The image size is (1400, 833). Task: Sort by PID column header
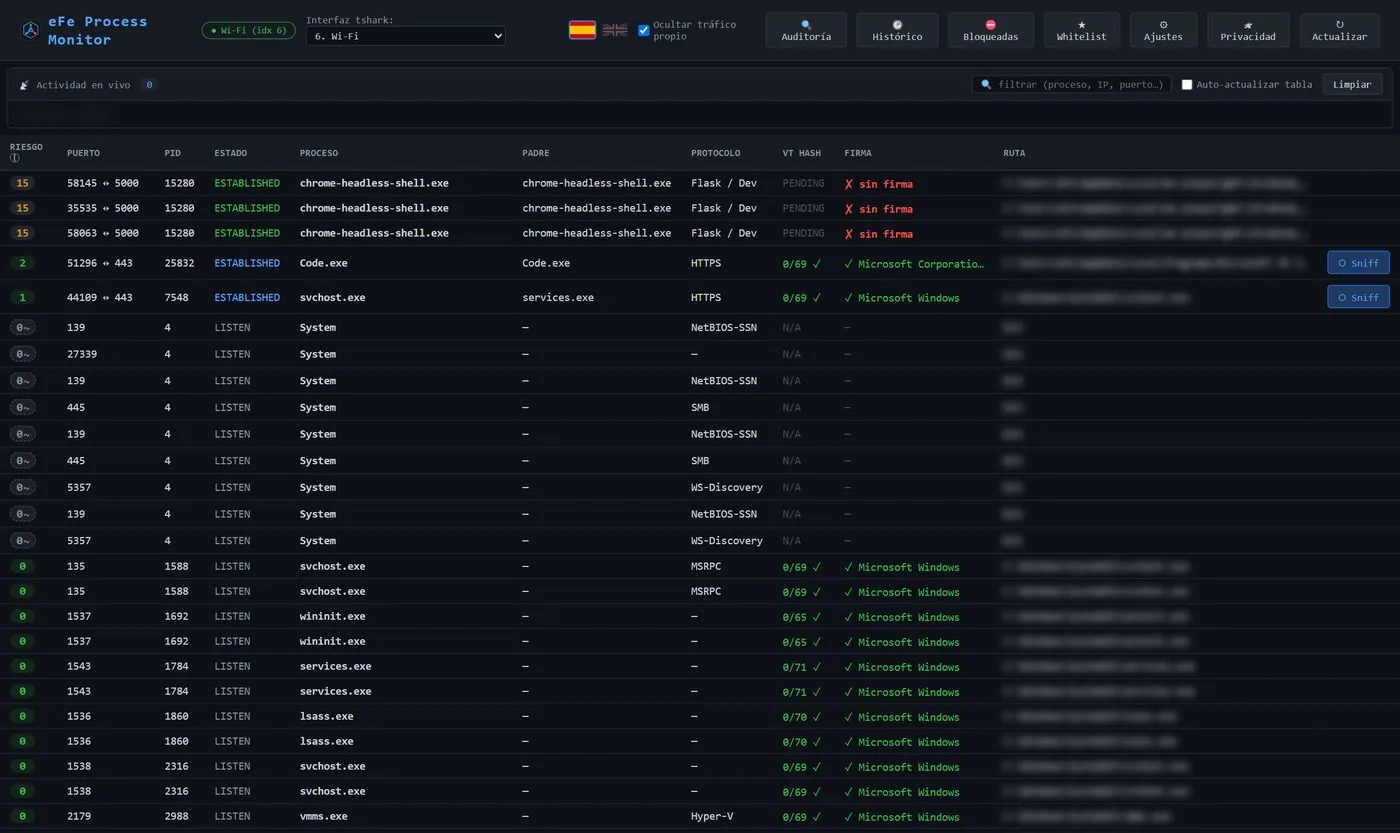(173, 153)
